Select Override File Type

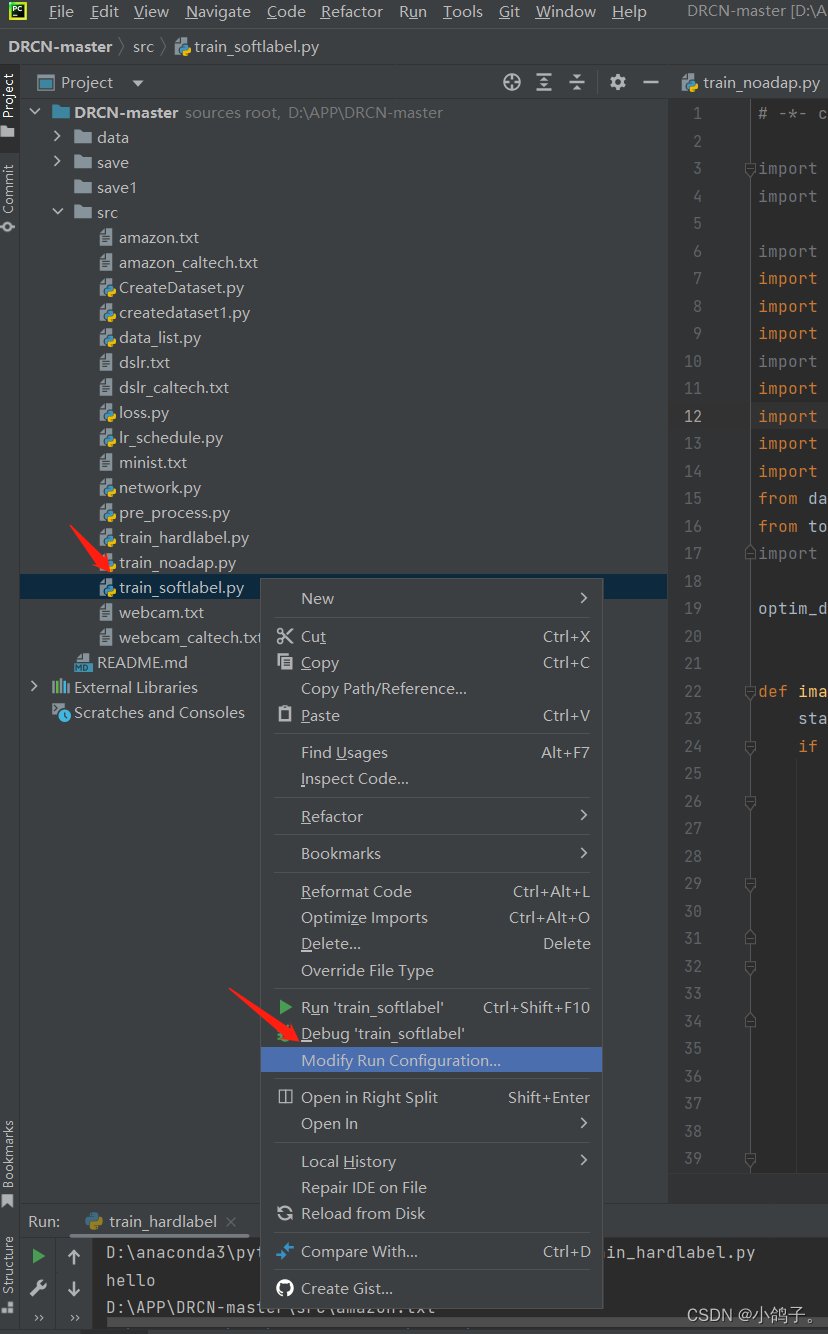pos(431,970)
